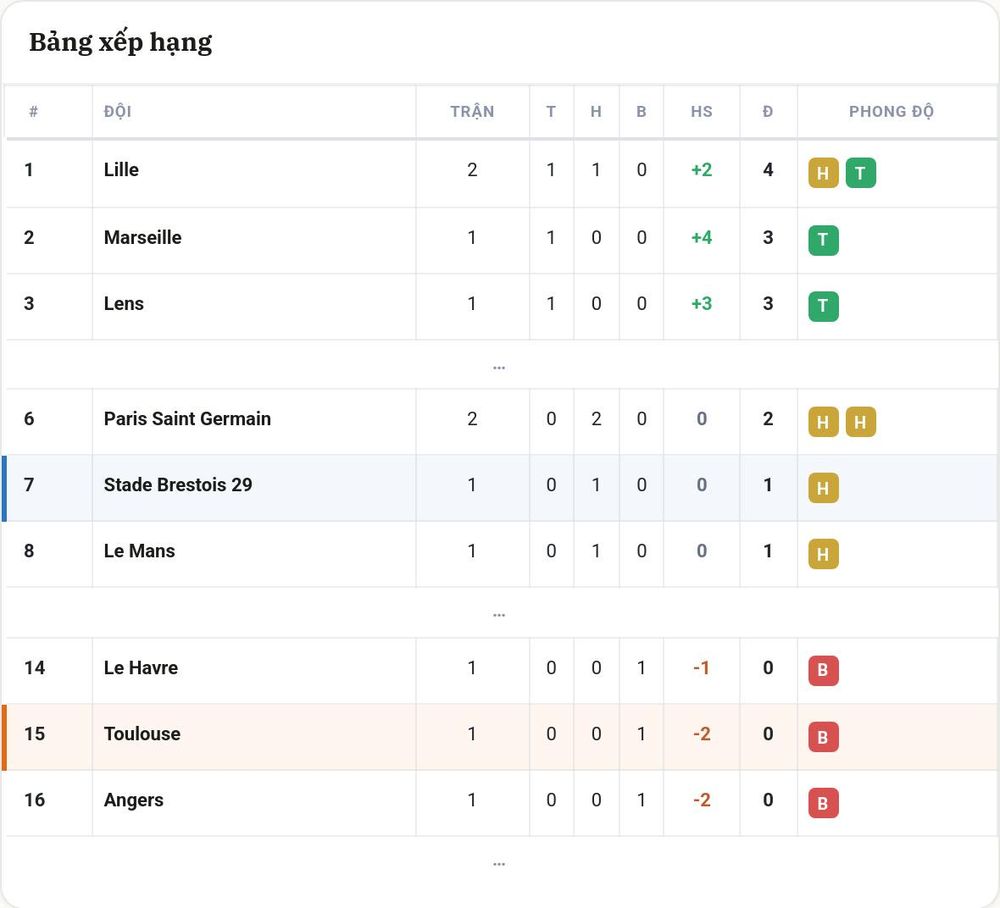The image size is (1000, 908).
Task: Select the highlighted Toulouse row
Action: pos(500,737)
